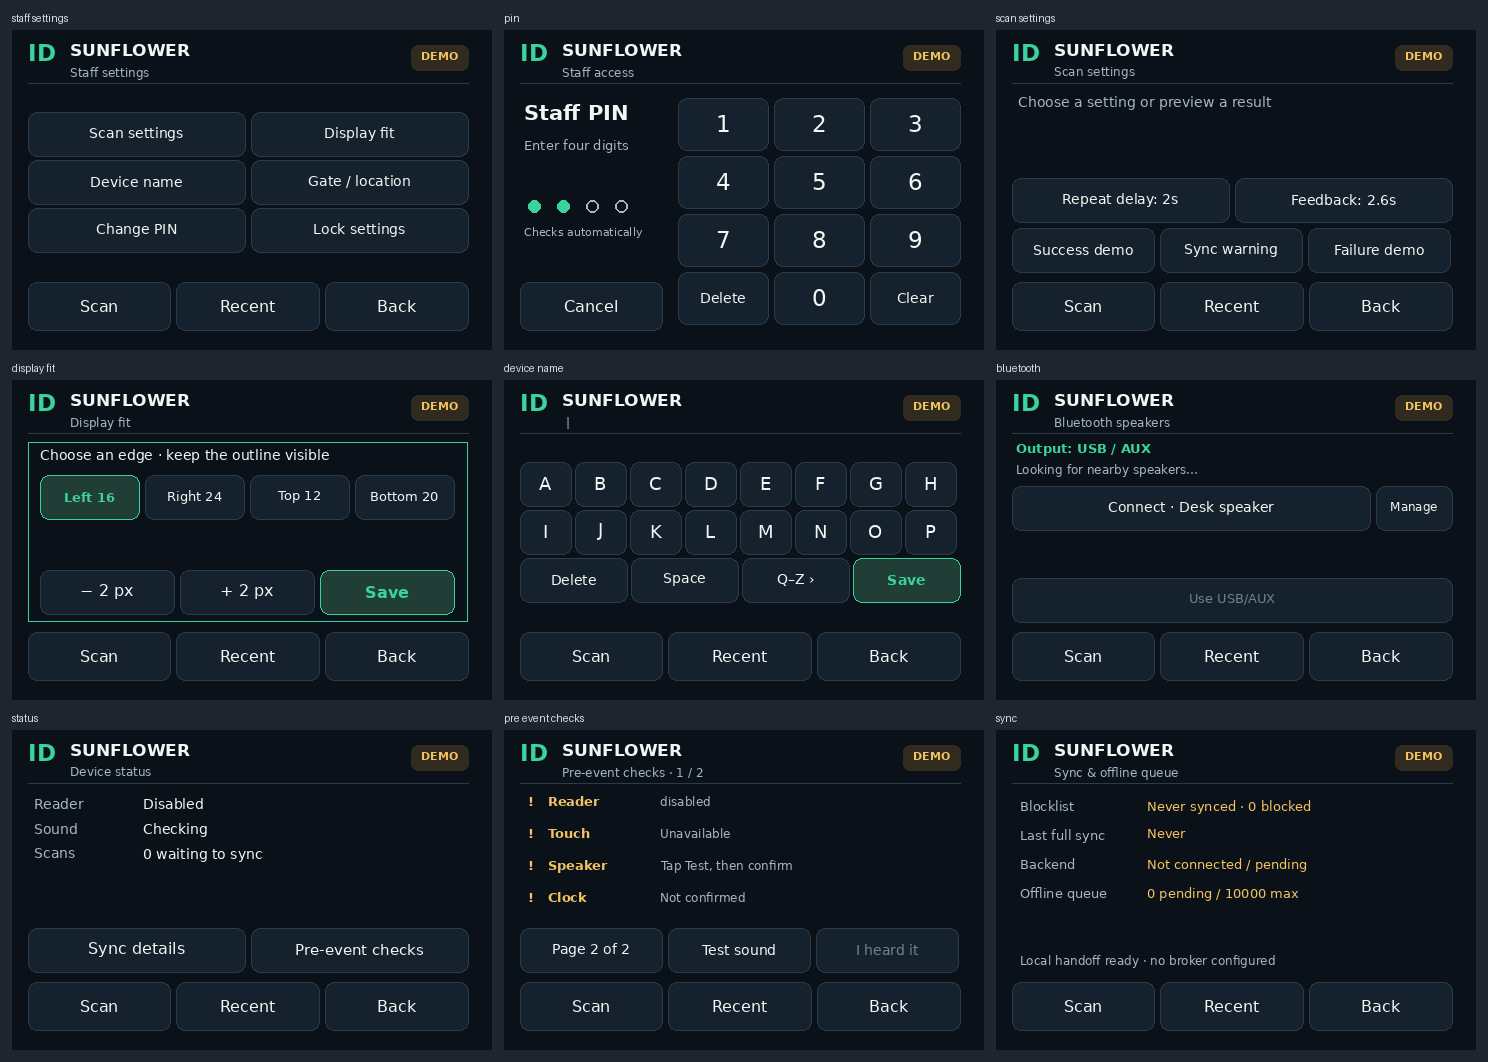Click Recent in the scan settings panel

coord(1231,306)
